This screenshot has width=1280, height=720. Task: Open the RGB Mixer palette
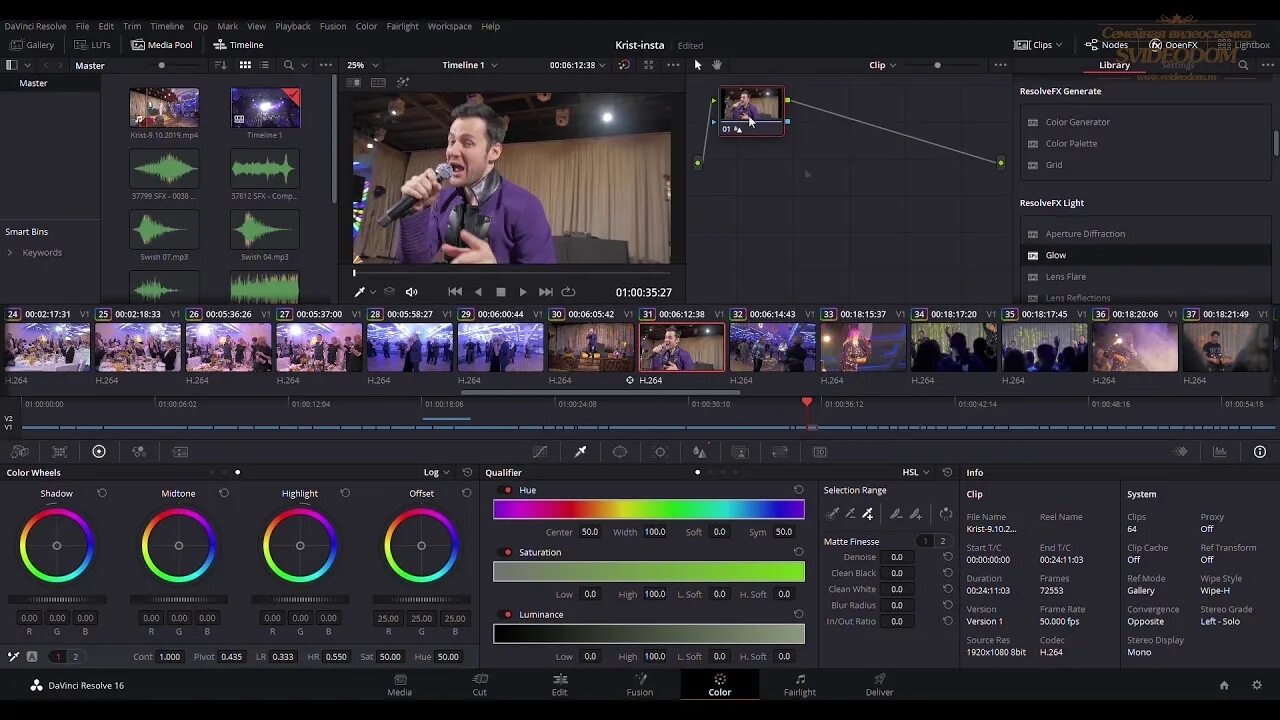point(139,452)
